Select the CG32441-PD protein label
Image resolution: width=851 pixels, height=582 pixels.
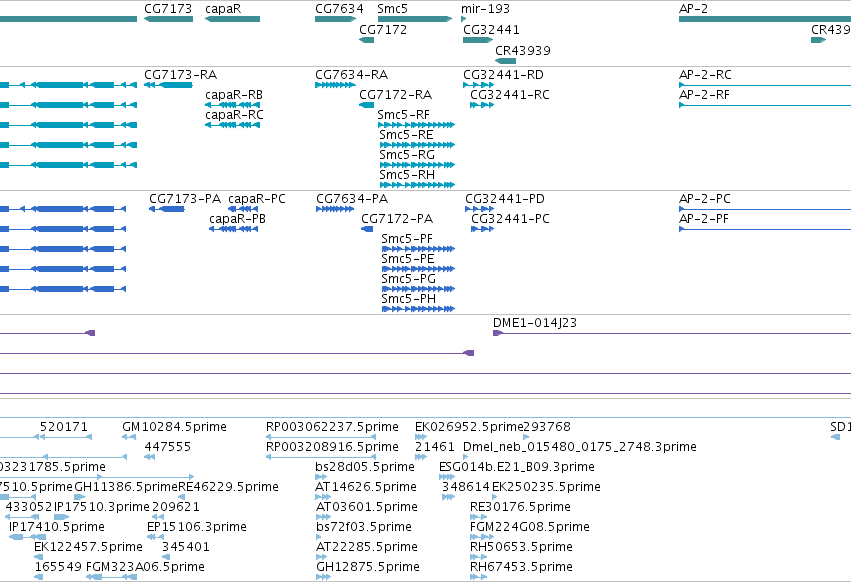tap(505, 199)
